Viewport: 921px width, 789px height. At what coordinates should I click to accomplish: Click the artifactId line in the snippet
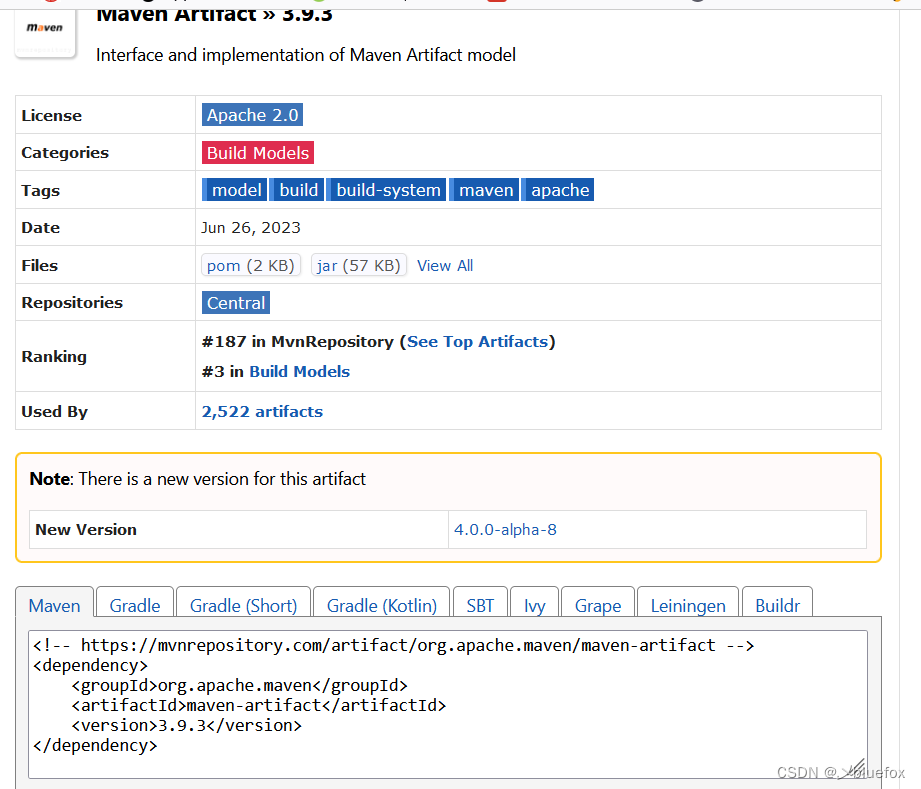click(x=259, y=705)
